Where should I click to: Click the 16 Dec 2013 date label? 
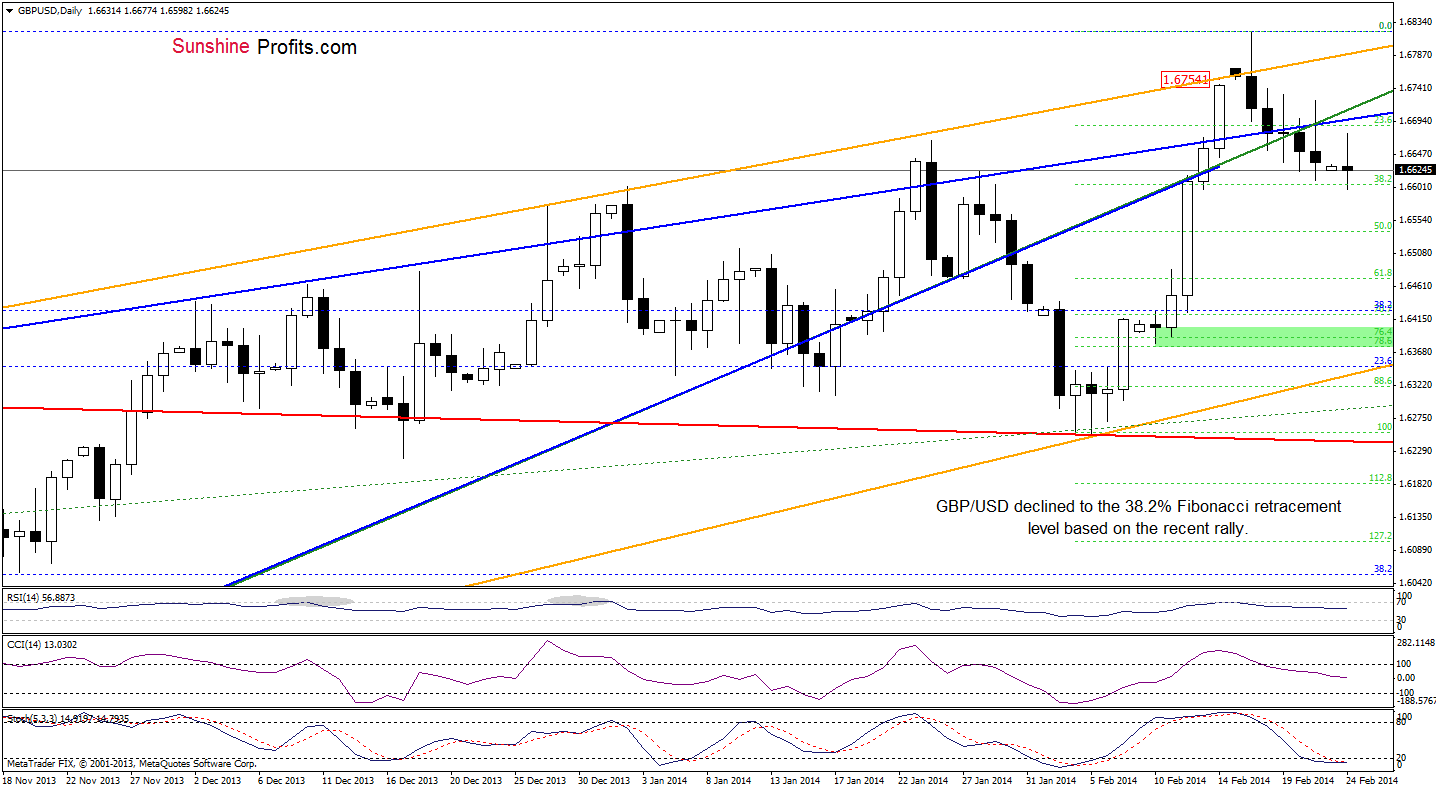click(412, 780)
